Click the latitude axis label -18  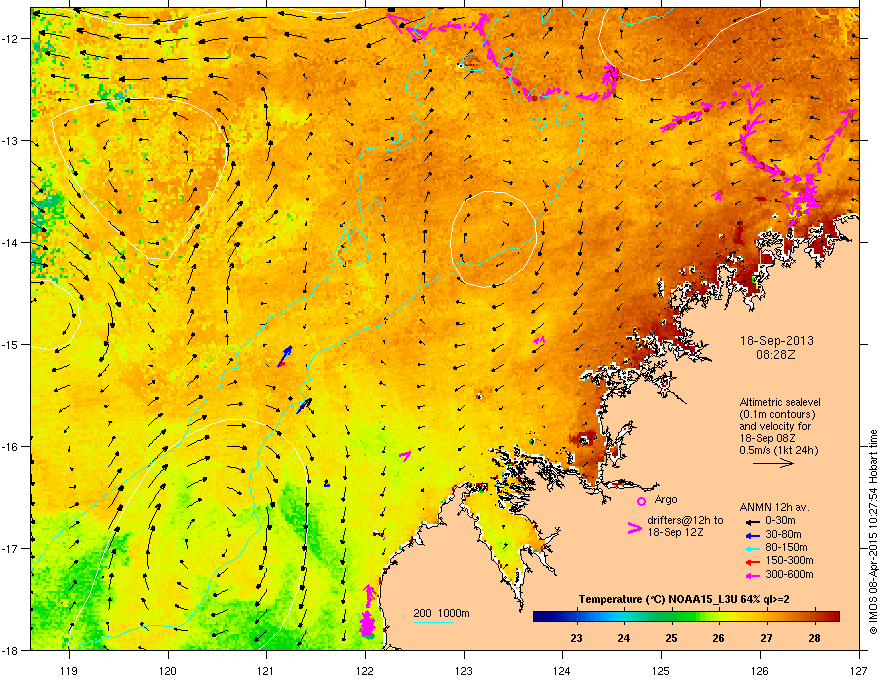(x=9, y=650)
